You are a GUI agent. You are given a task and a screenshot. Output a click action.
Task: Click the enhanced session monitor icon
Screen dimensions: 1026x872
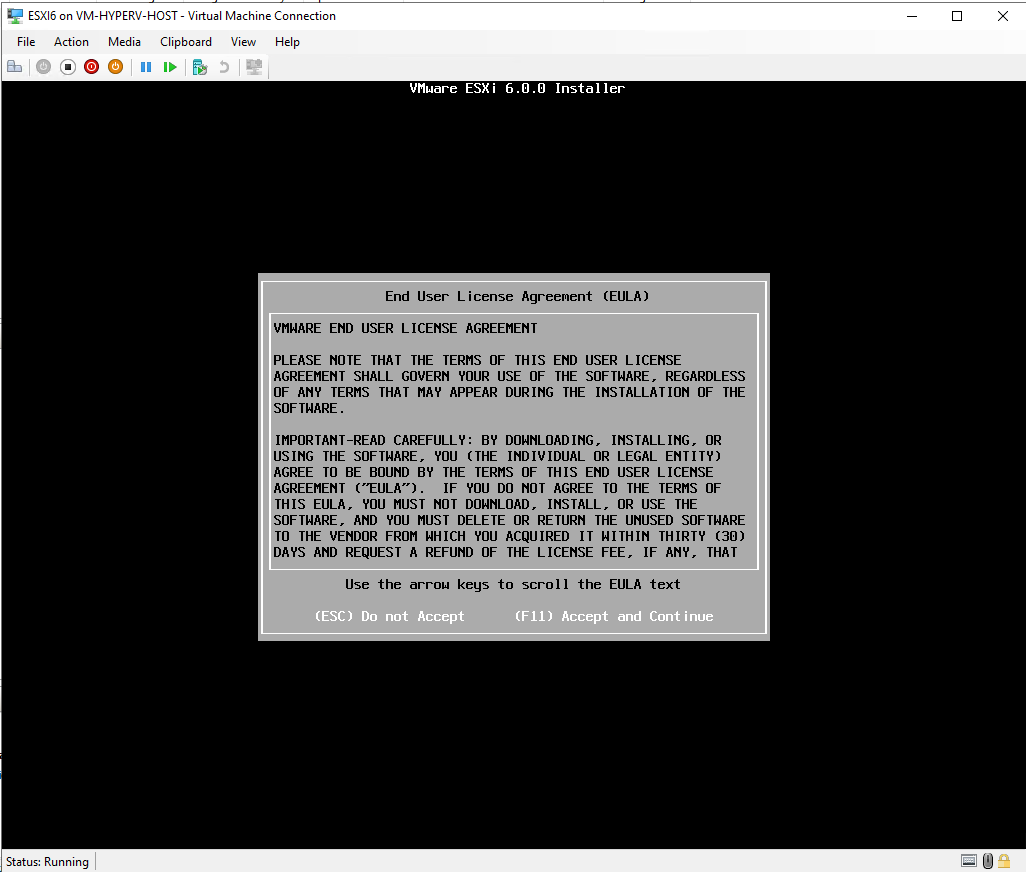(254, 67)
